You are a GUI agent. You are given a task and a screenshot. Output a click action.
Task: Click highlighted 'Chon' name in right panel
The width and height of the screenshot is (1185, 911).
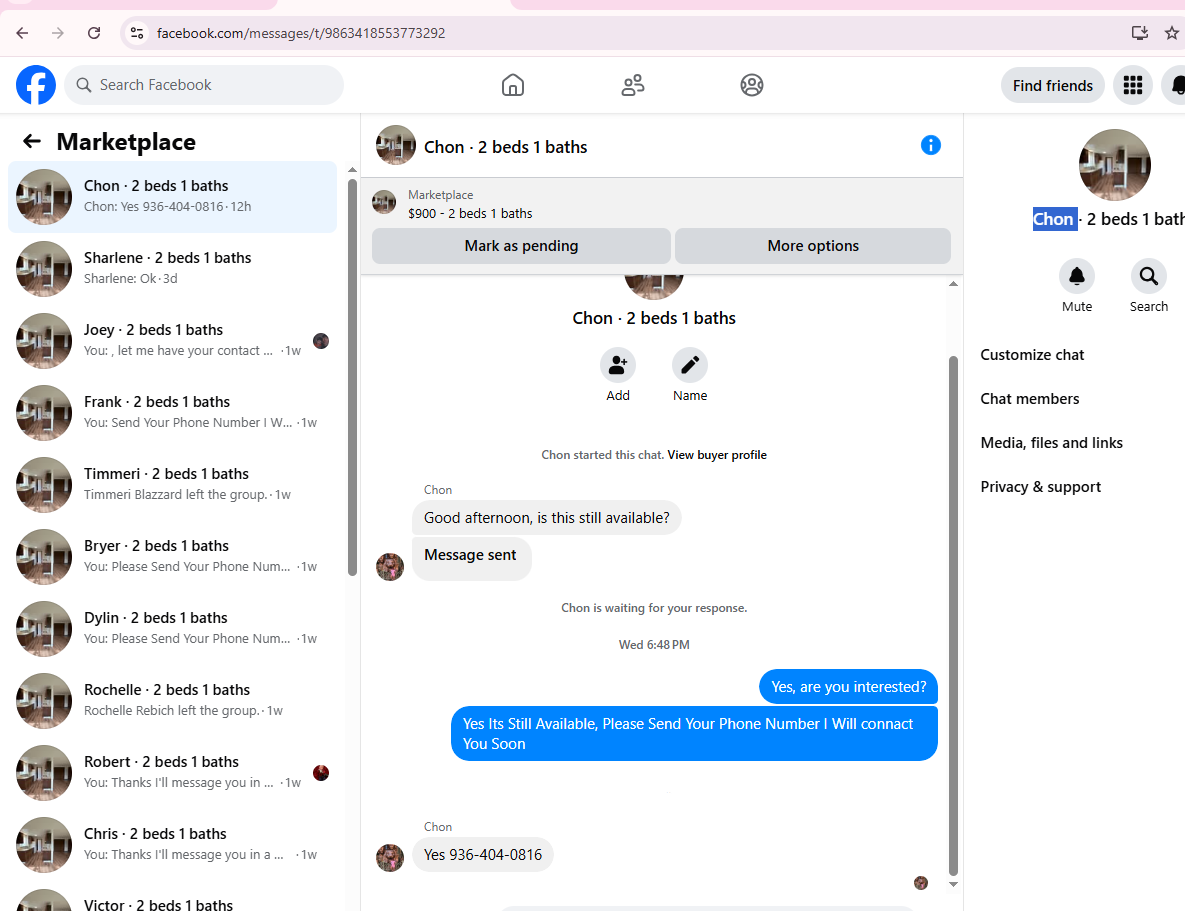point(1054,219)
